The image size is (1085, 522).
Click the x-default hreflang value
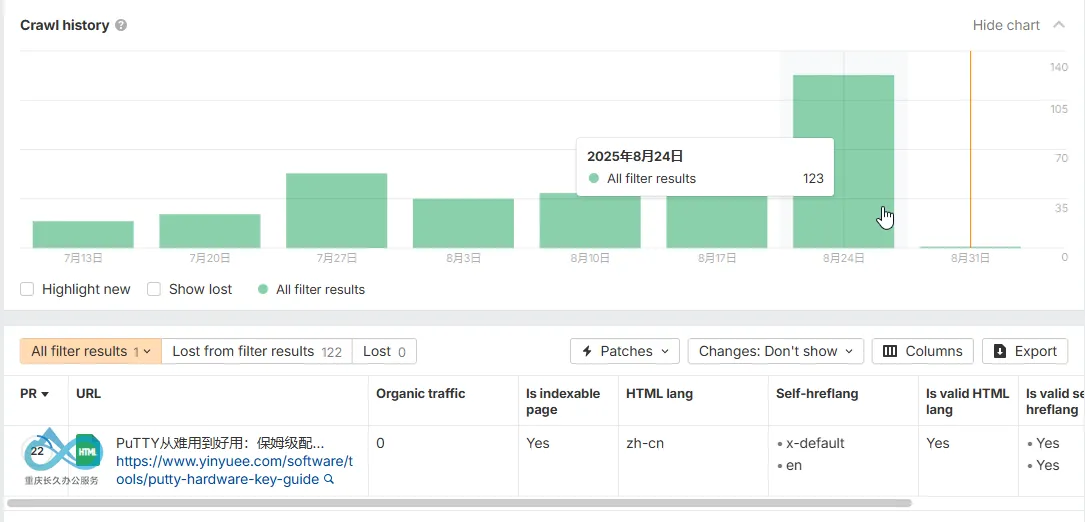click(x=815, y=443)
